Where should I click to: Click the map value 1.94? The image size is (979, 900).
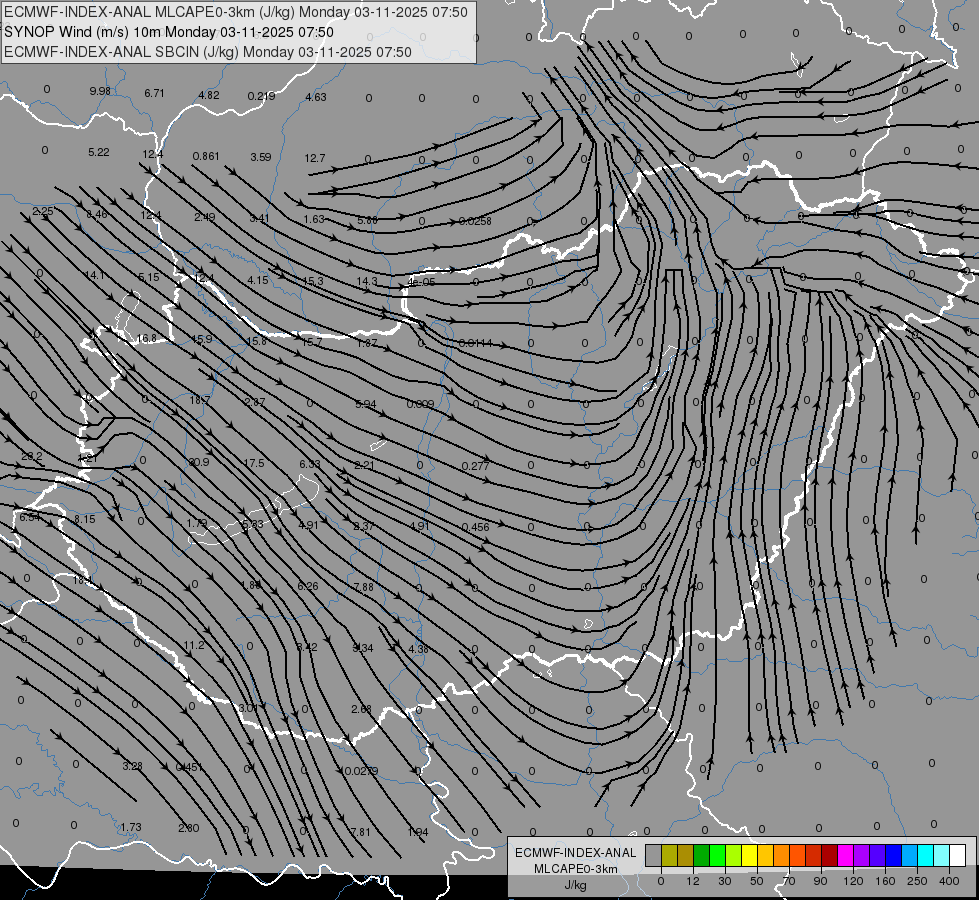418,832
